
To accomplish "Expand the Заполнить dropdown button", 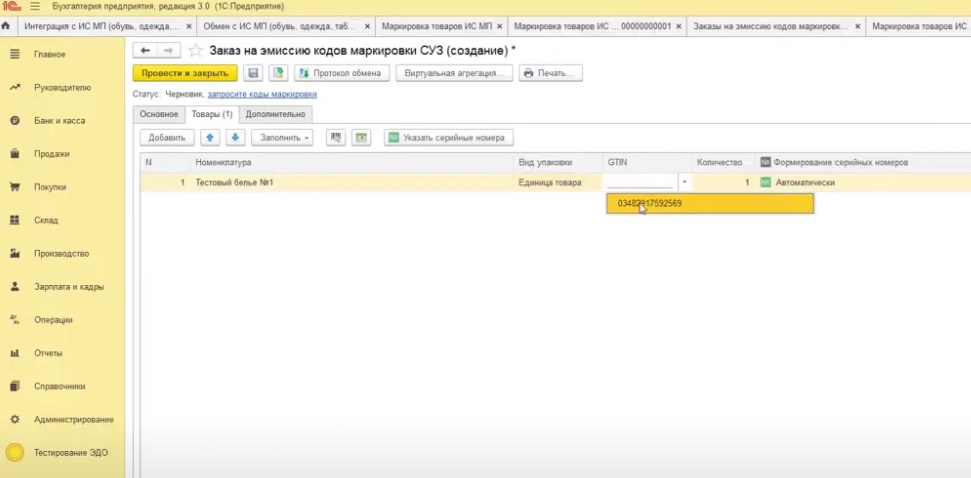I will coord(282,137).
